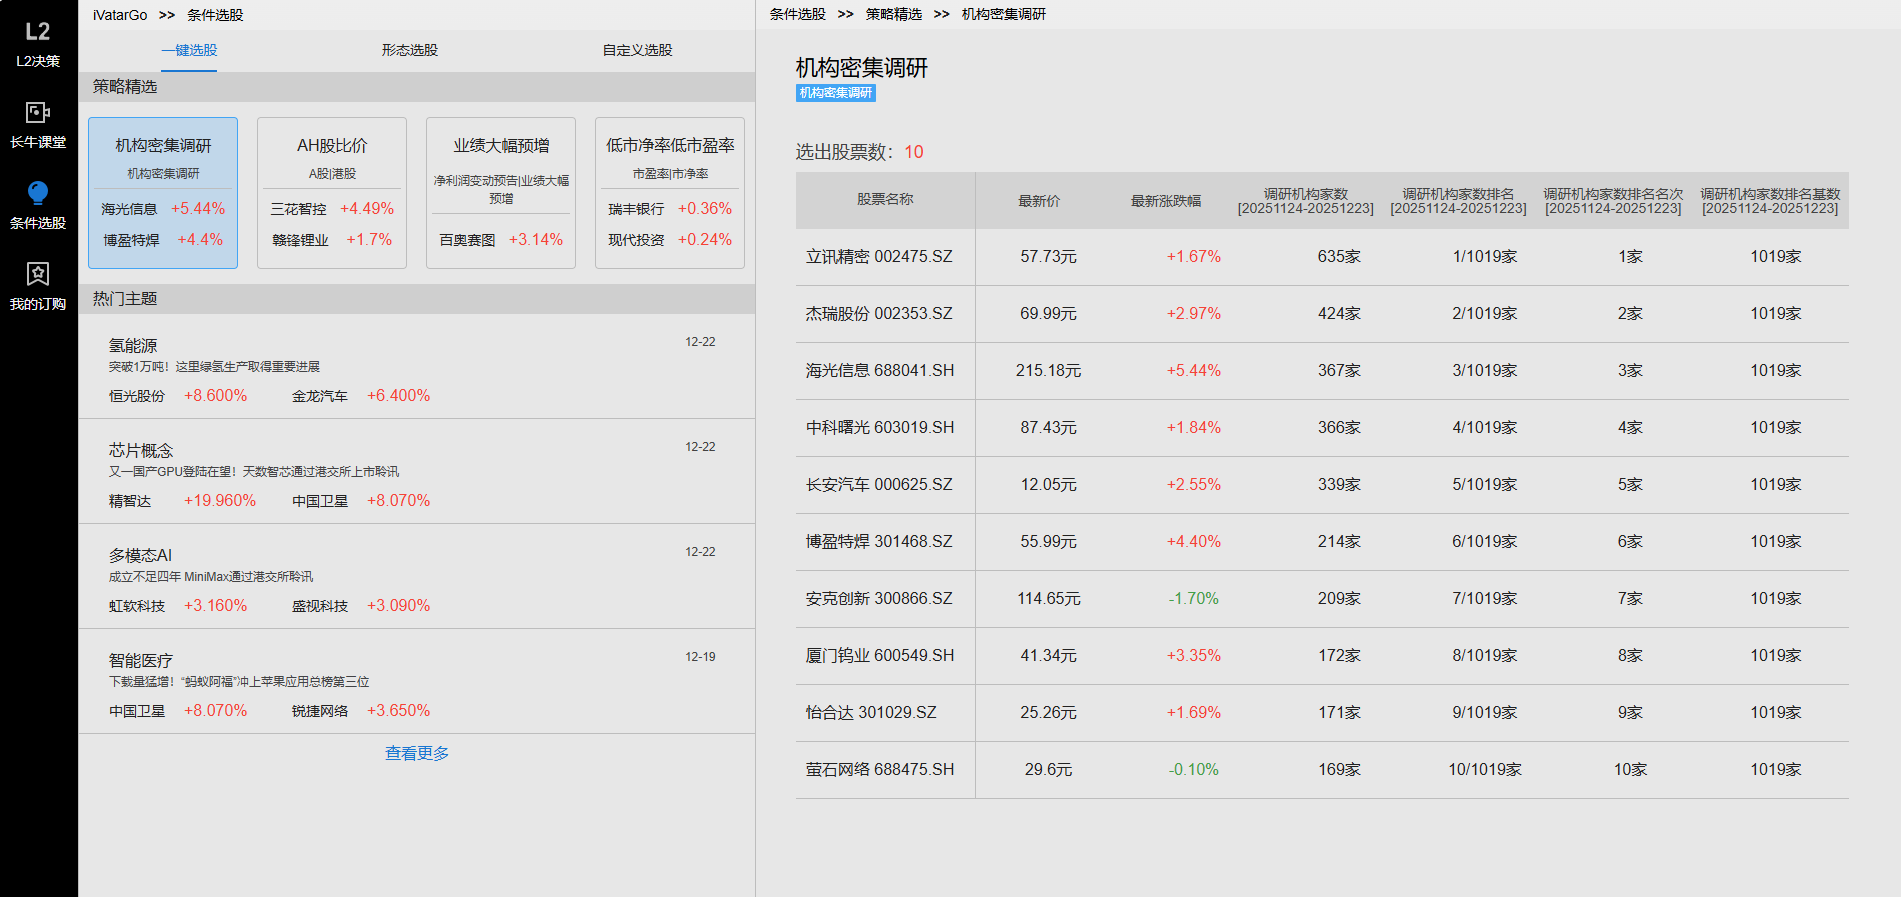
Task: Click the 最新价 column header
Action: [1039, 201]
